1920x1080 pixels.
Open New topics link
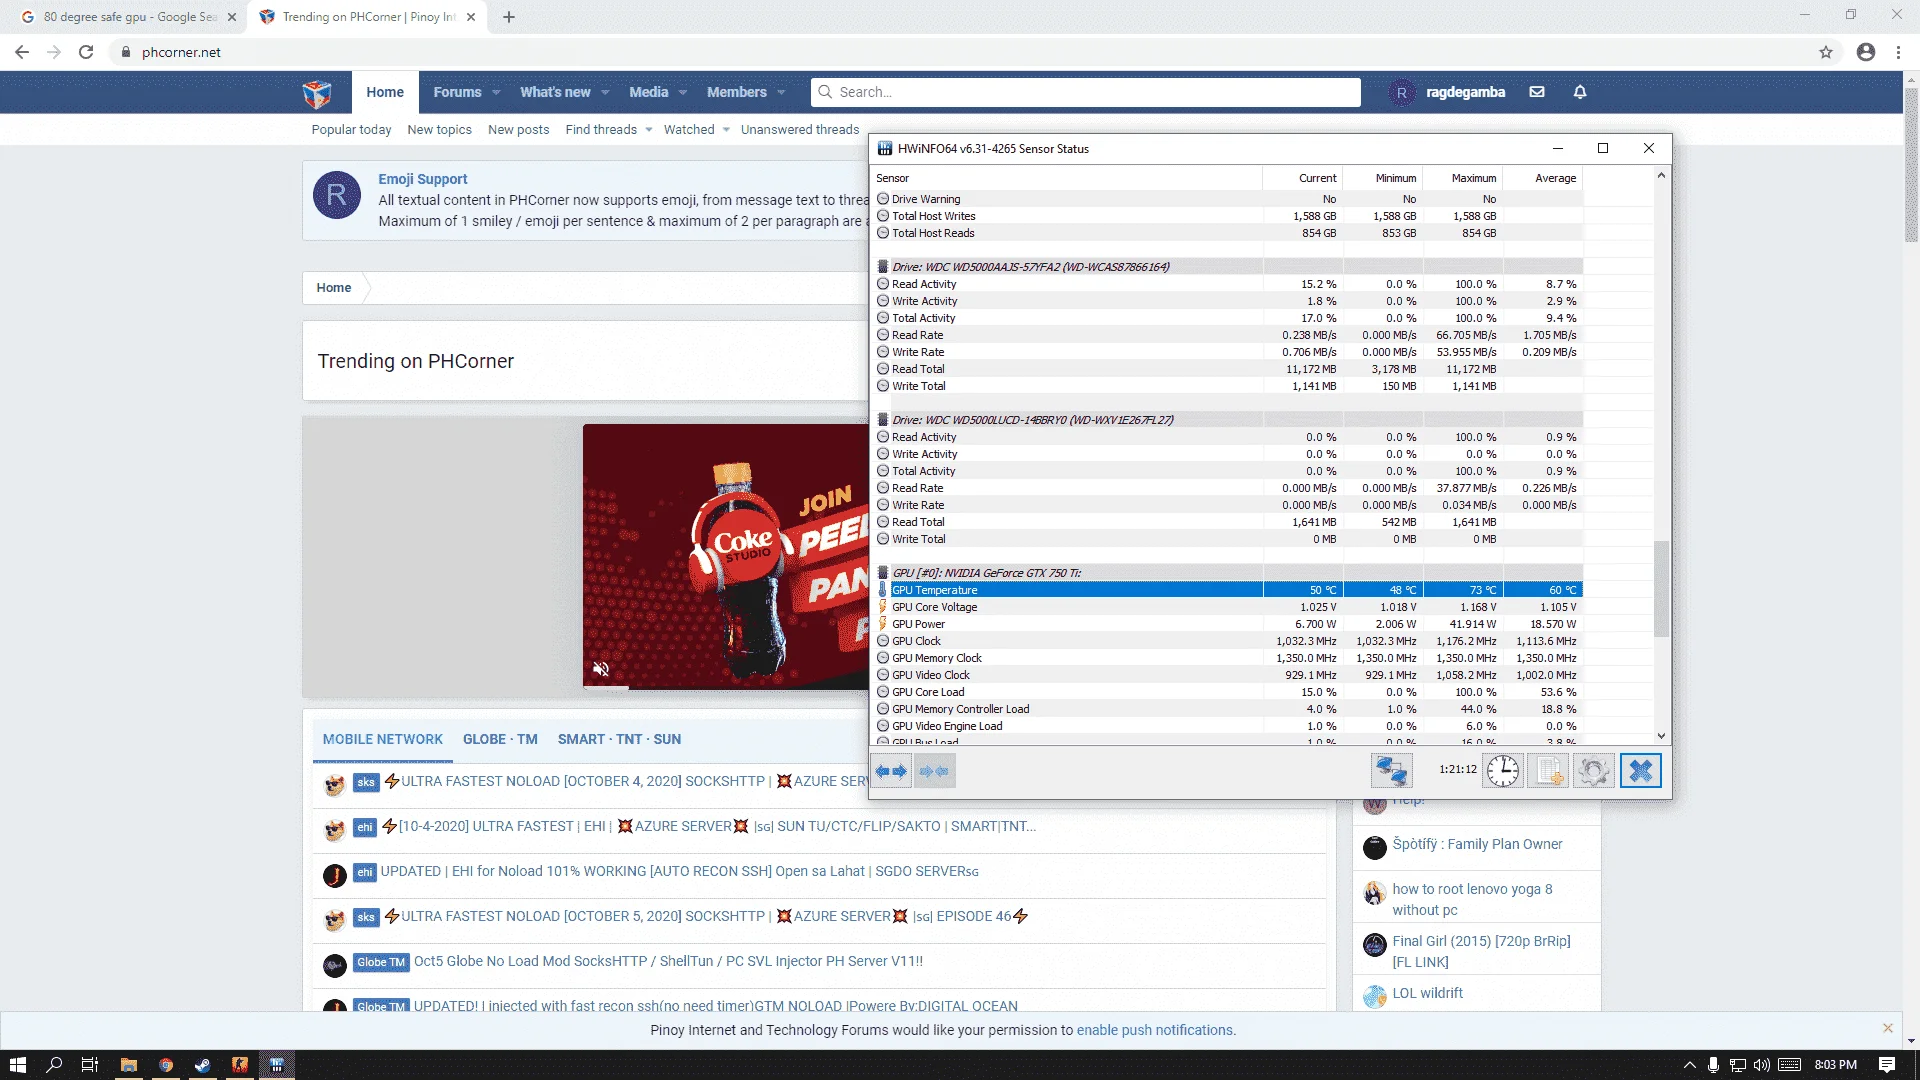439,130
